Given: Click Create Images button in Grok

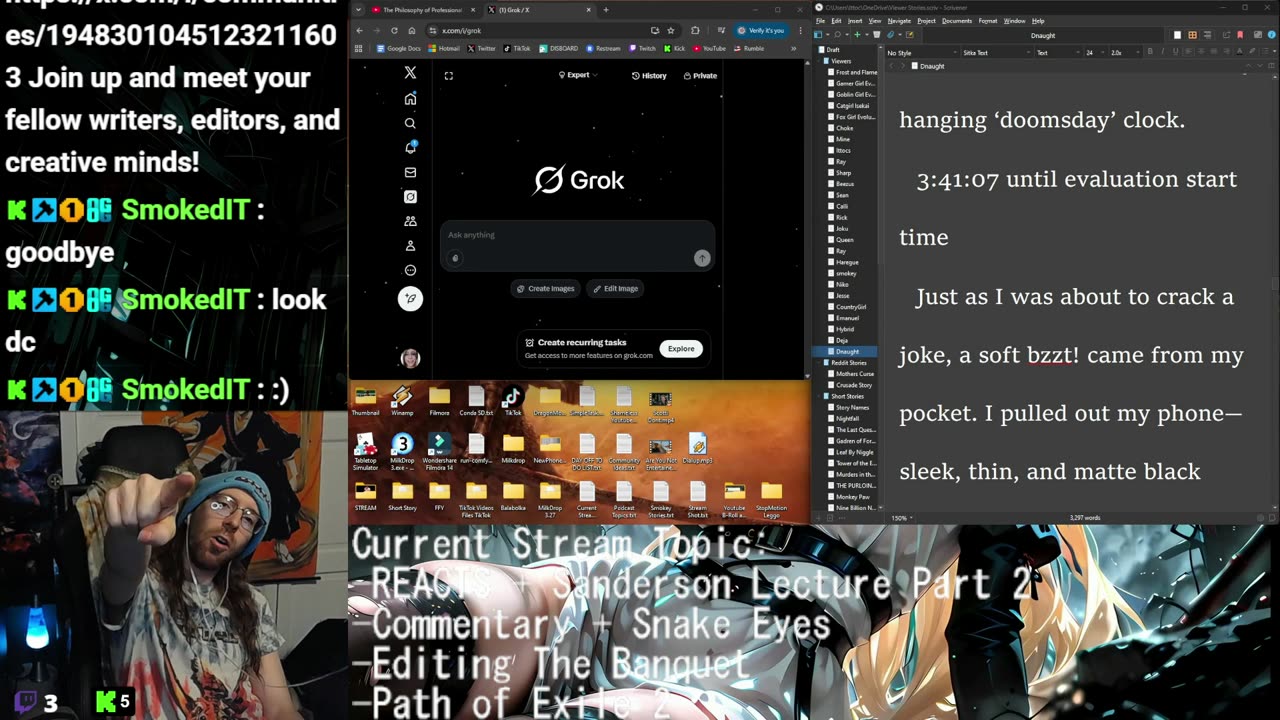Looking at the screenshot, I should [545, 288].
